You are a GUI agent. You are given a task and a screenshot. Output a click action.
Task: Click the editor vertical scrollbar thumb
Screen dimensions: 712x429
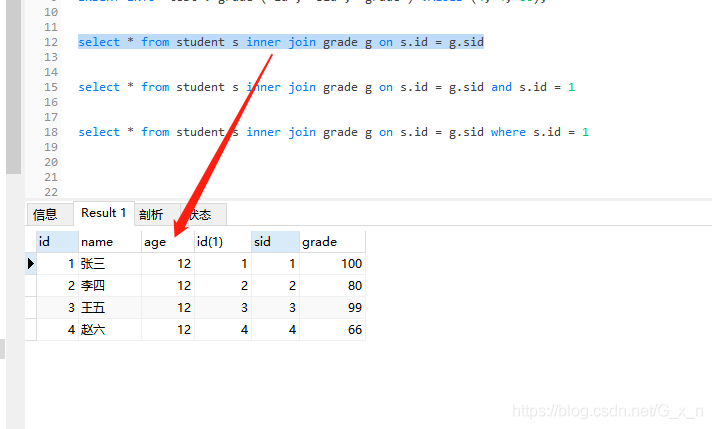click(x=14, y=86)
